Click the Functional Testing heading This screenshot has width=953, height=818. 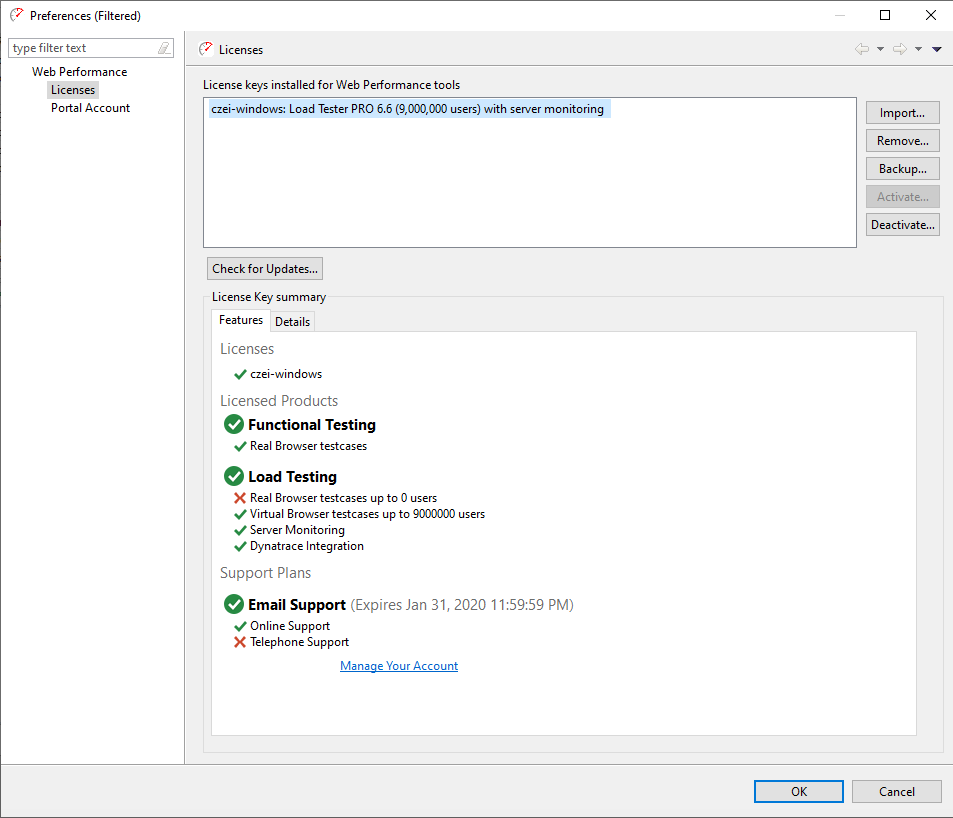click(x=312, y=425)
